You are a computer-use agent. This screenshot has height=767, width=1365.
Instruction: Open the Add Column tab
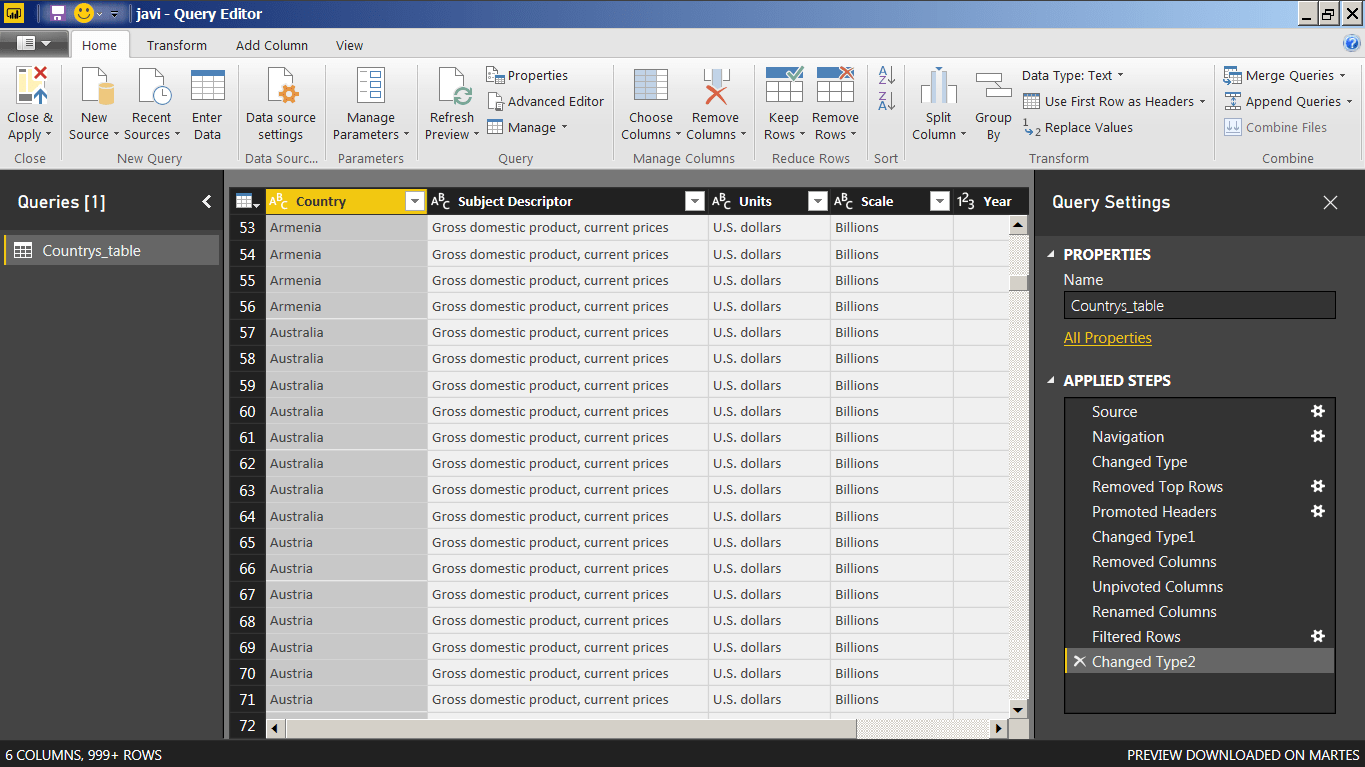click(x=271, y=45)
